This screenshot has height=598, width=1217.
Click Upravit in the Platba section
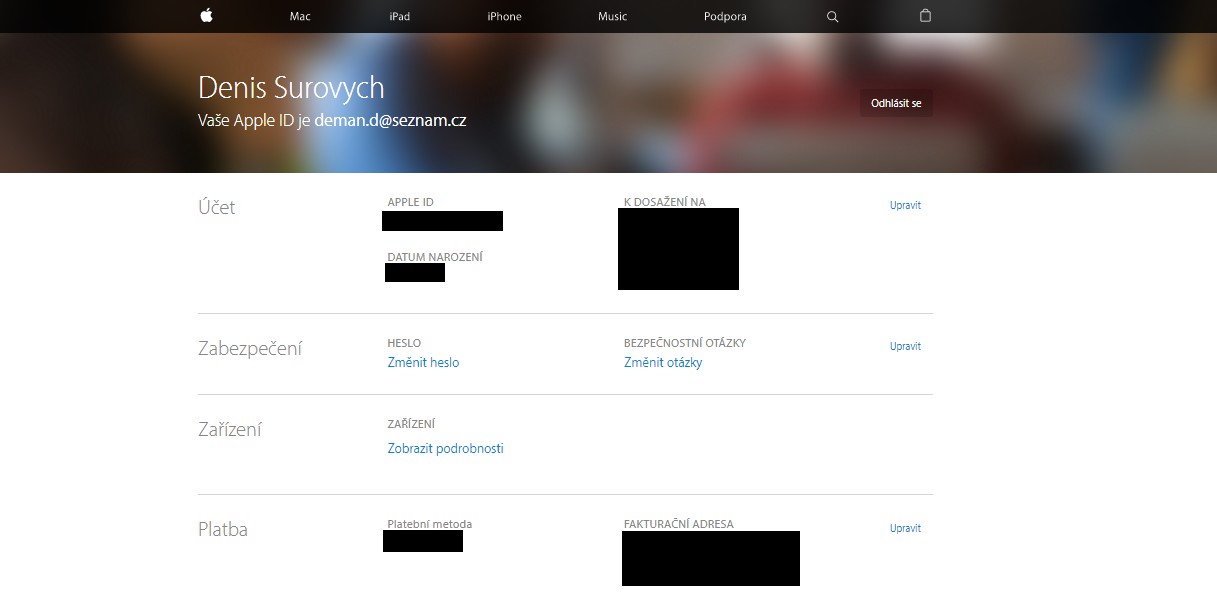tap(905, 528)
